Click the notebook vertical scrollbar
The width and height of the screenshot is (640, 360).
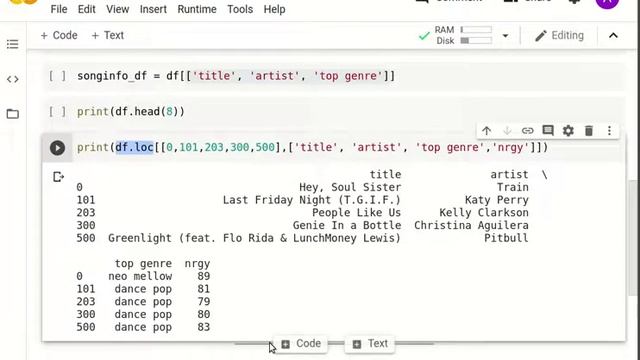coord(632,238)
